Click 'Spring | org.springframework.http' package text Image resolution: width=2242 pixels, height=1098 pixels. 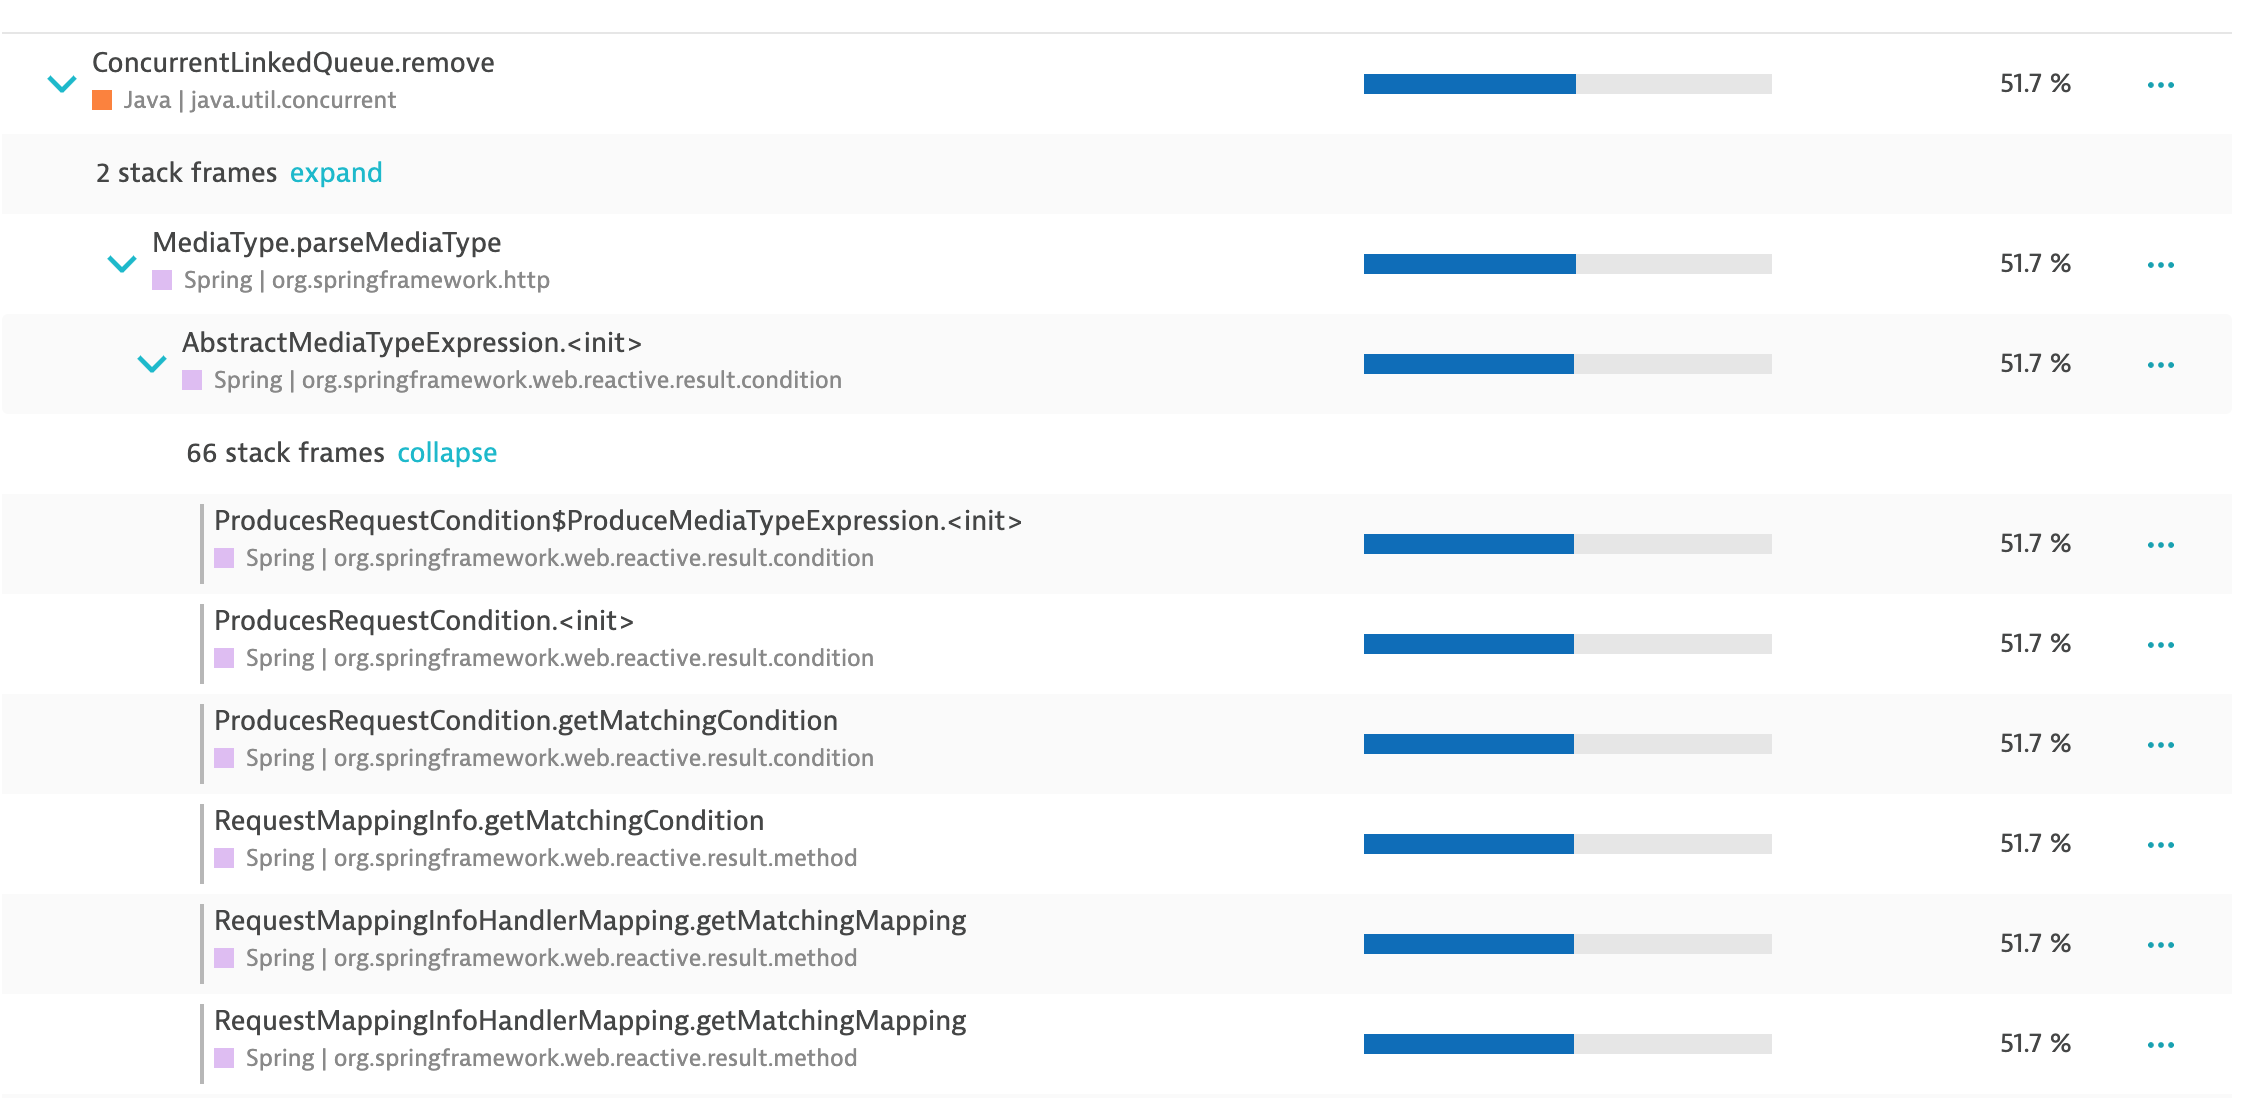[367, 280]
